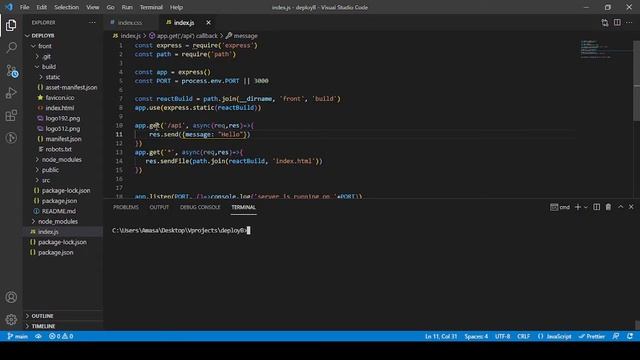Screen dimensions: 640x360
Task: Expand the Outline section
Action: click(62, 316)
